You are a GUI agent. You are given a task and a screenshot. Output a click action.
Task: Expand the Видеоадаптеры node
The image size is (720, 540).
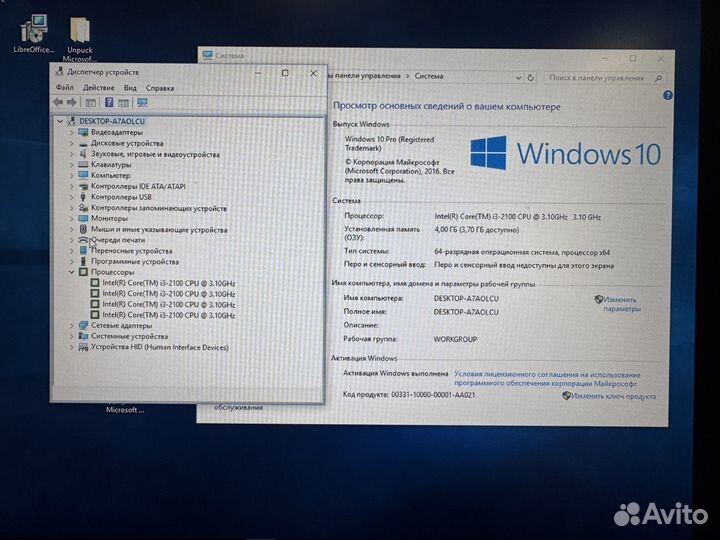(72, 132)
